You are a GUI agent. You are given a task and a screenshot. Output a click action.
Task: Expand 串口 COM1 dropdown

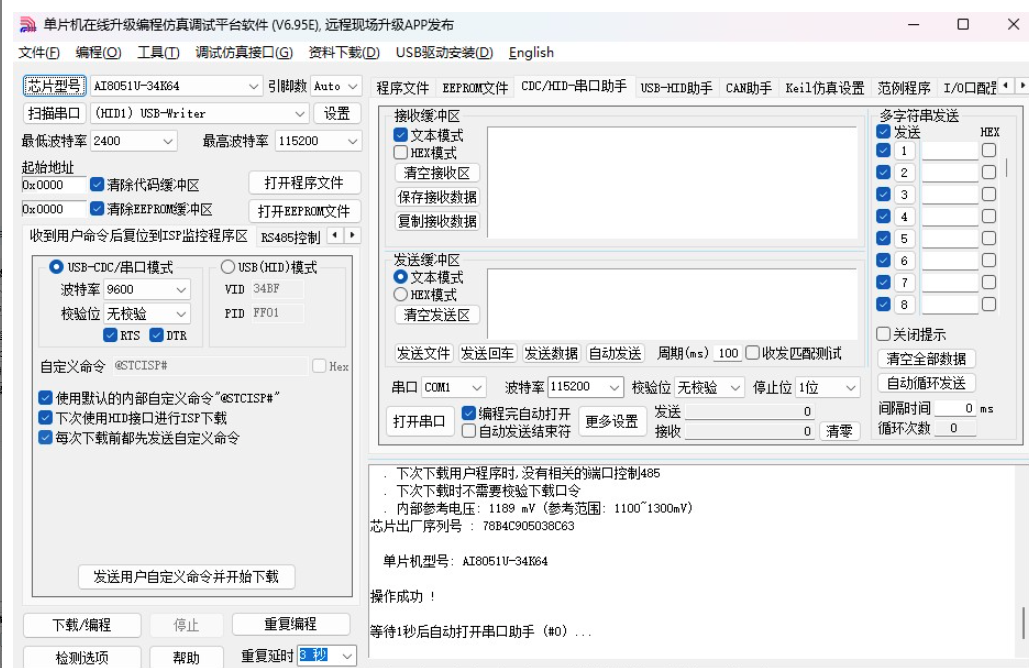pyautogui.click(x=477, y=388)
